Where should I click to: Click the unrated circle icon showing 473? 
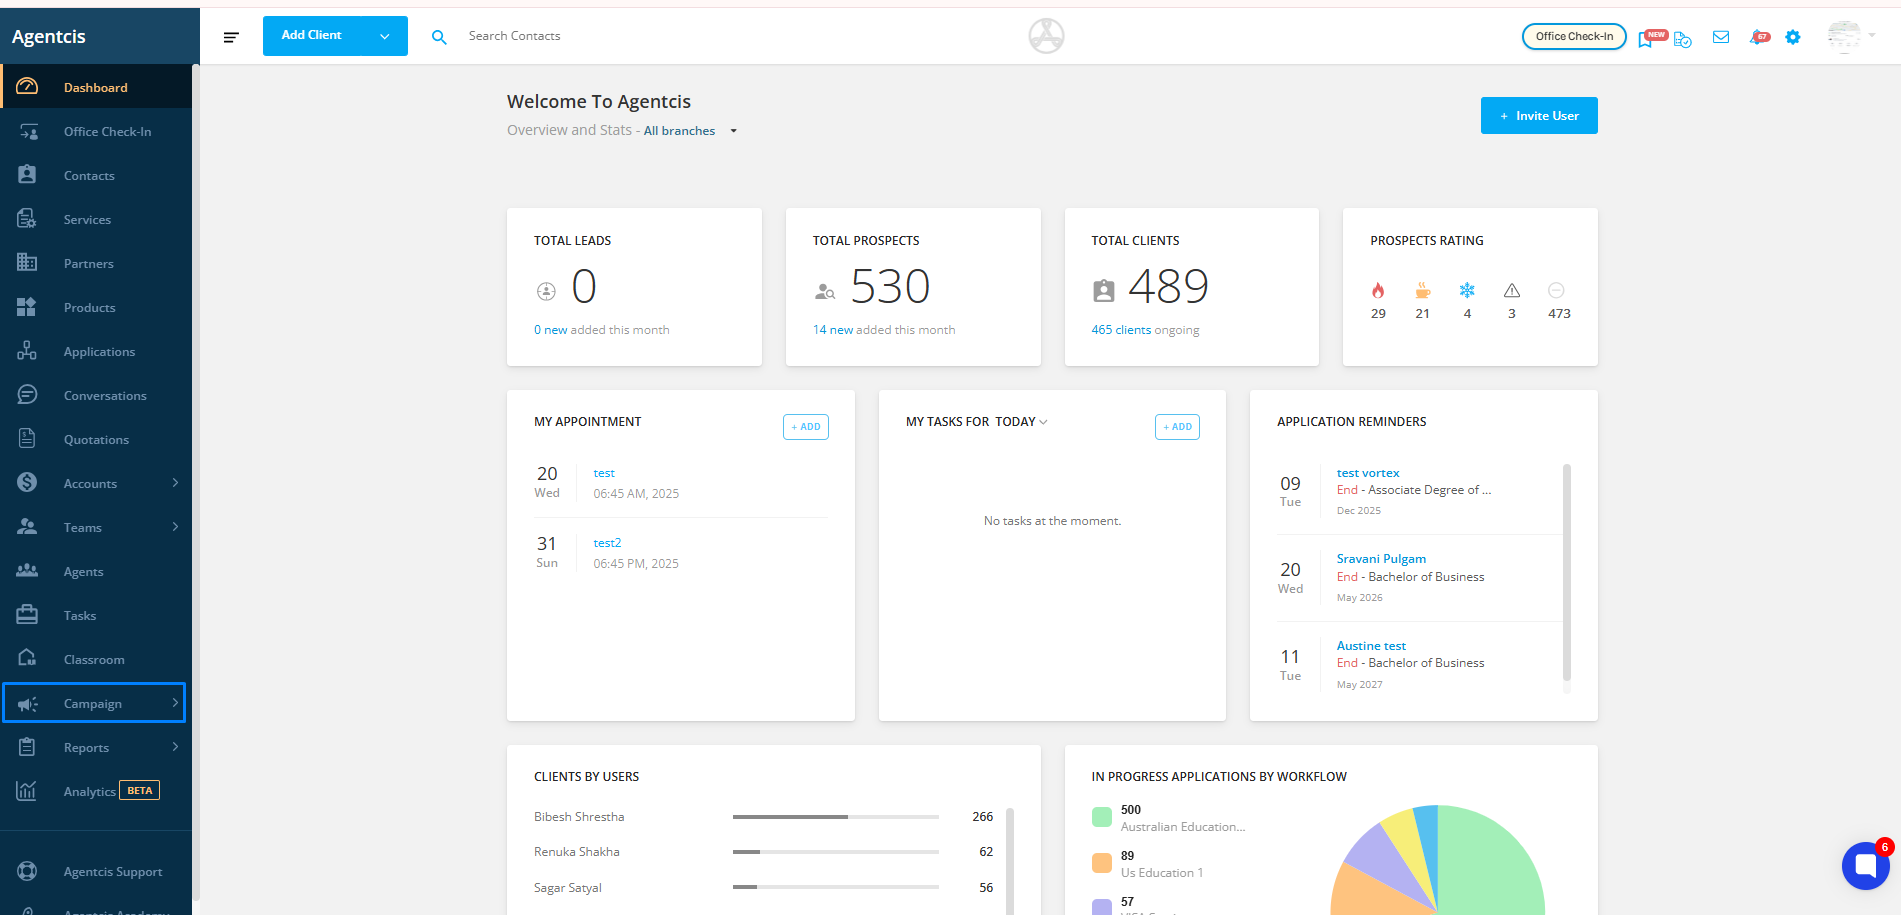tap(1556, 290)
